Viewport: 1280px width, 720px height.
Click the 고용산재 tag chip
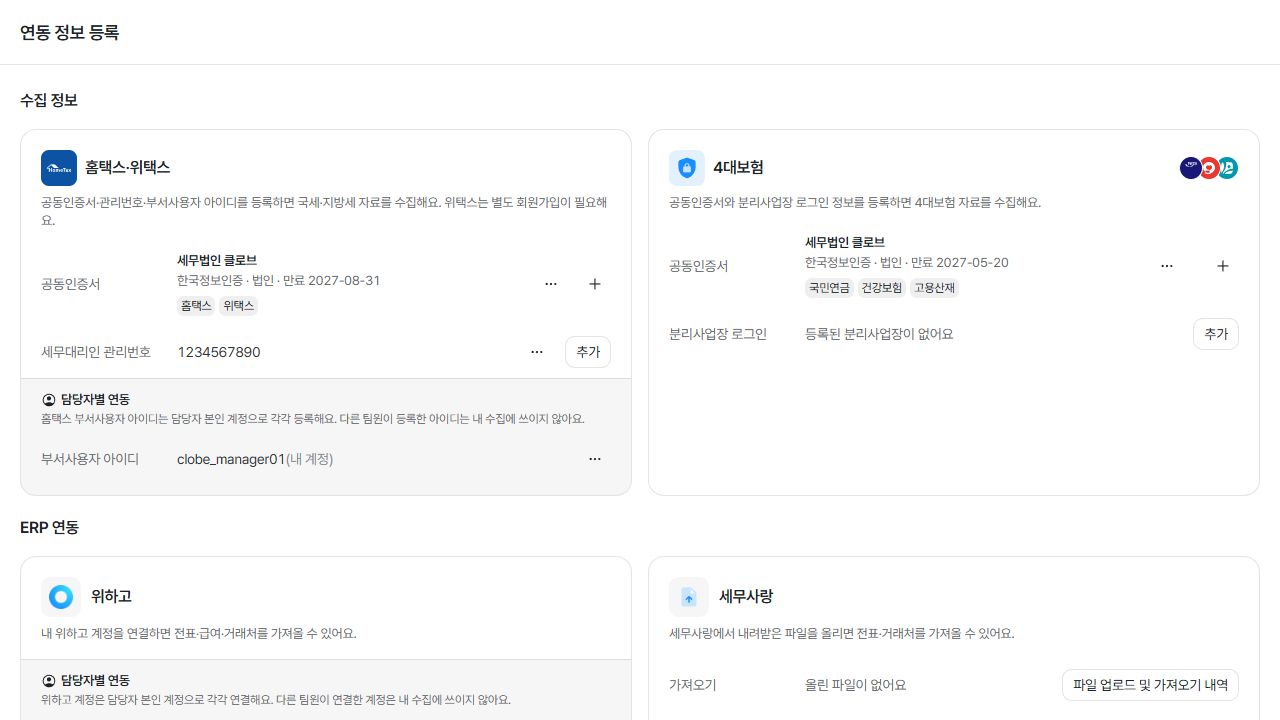[934, 288]
